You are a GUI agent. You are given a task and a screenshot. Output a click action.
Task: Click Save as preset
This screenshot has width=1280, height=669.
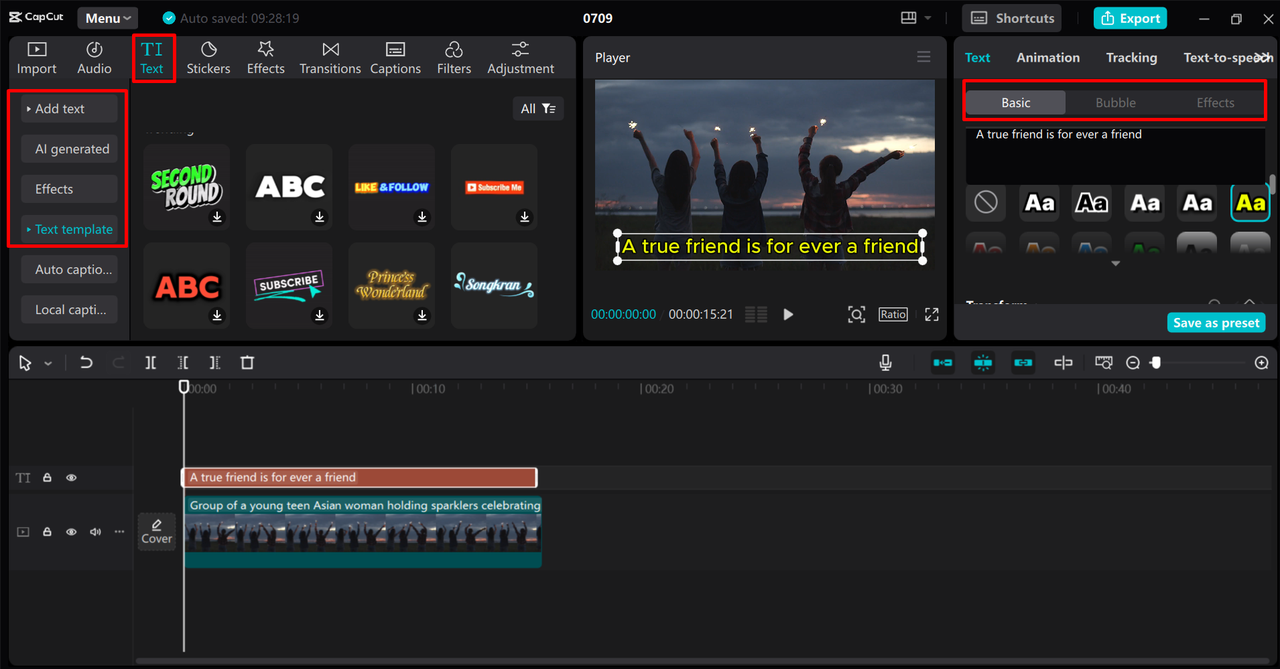[x=1216, y=323]
